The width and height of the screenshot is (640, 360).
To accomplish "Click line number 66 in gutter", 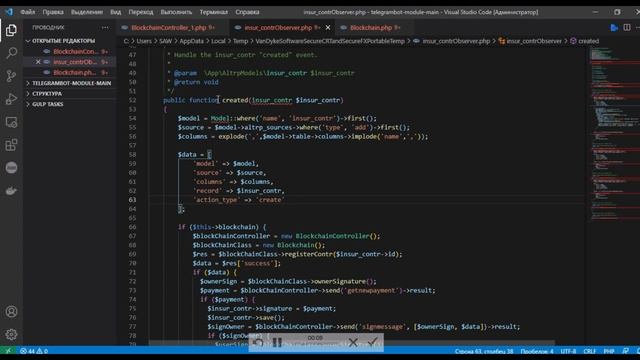I will tap(132, 227).
